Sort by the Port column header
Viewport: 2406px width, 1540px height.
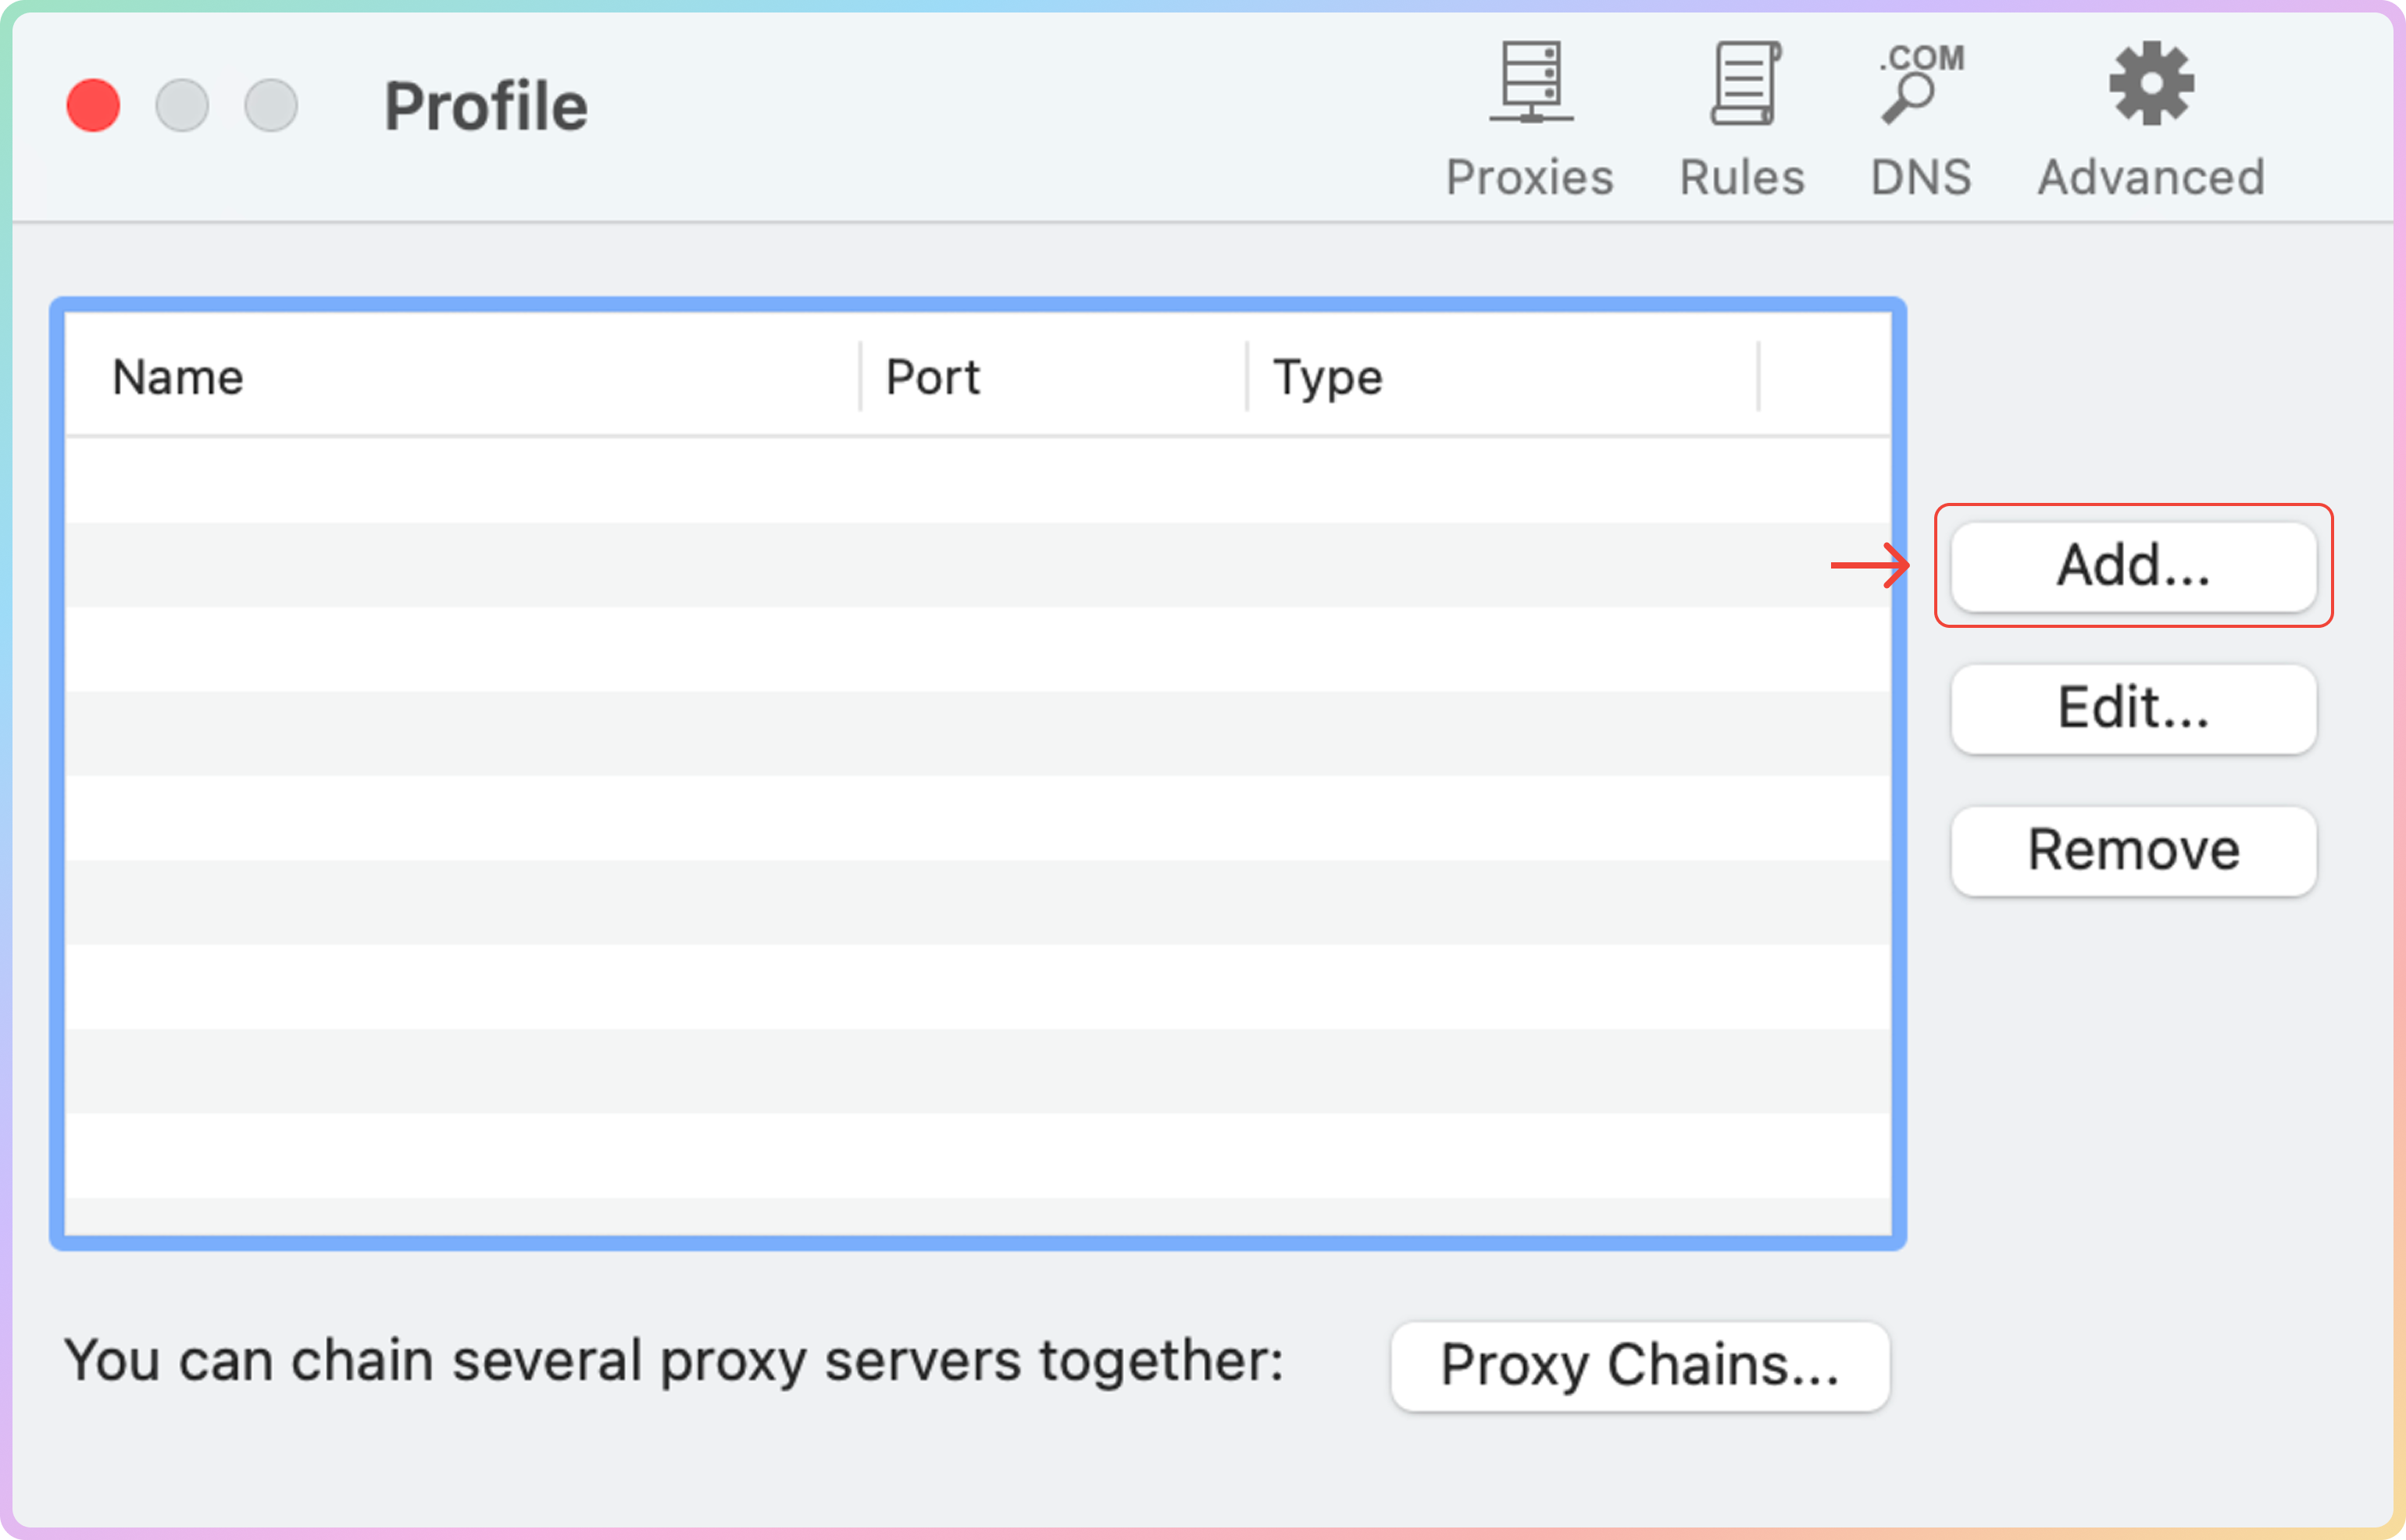pyautogui.click(x=932, y=377)
